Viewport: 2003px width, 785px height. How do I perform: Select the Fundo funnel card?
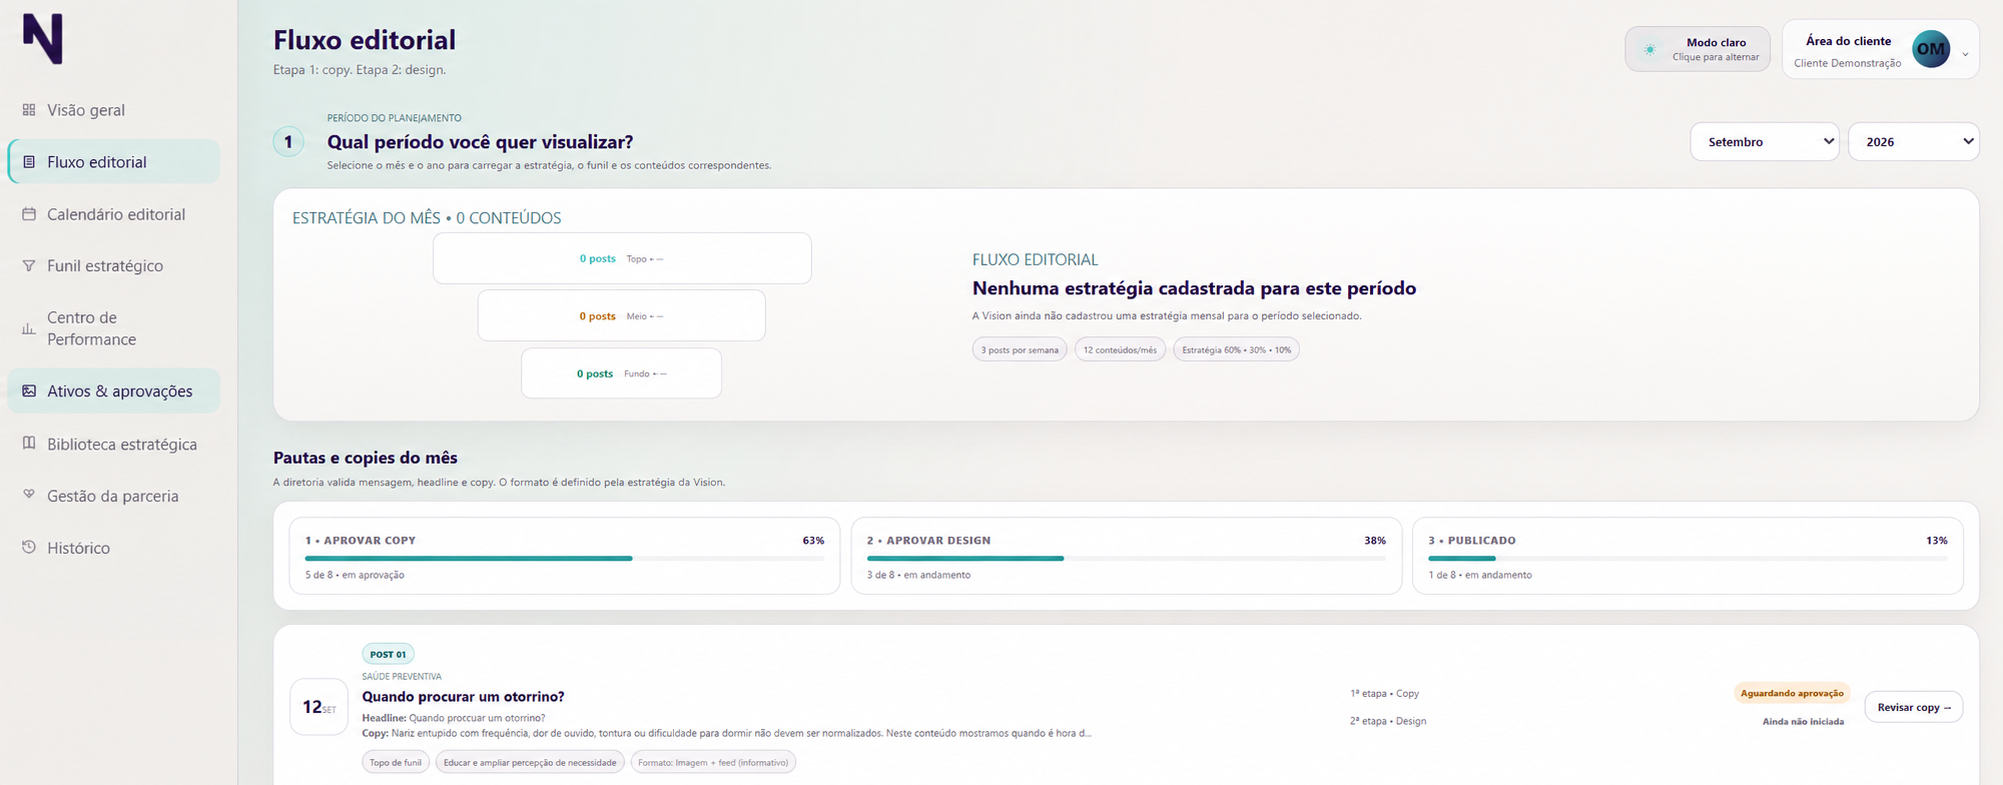[621, 373]
